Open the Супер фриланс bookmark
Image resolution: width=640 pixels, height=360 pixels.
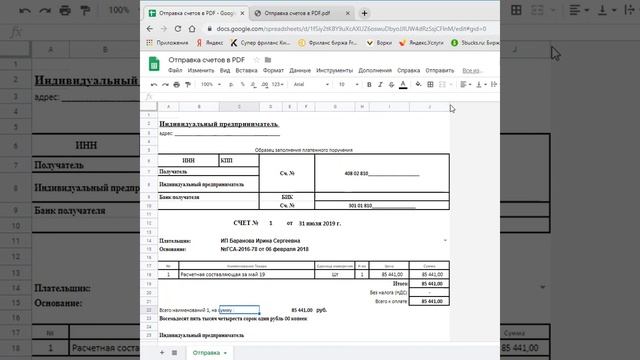260,42
